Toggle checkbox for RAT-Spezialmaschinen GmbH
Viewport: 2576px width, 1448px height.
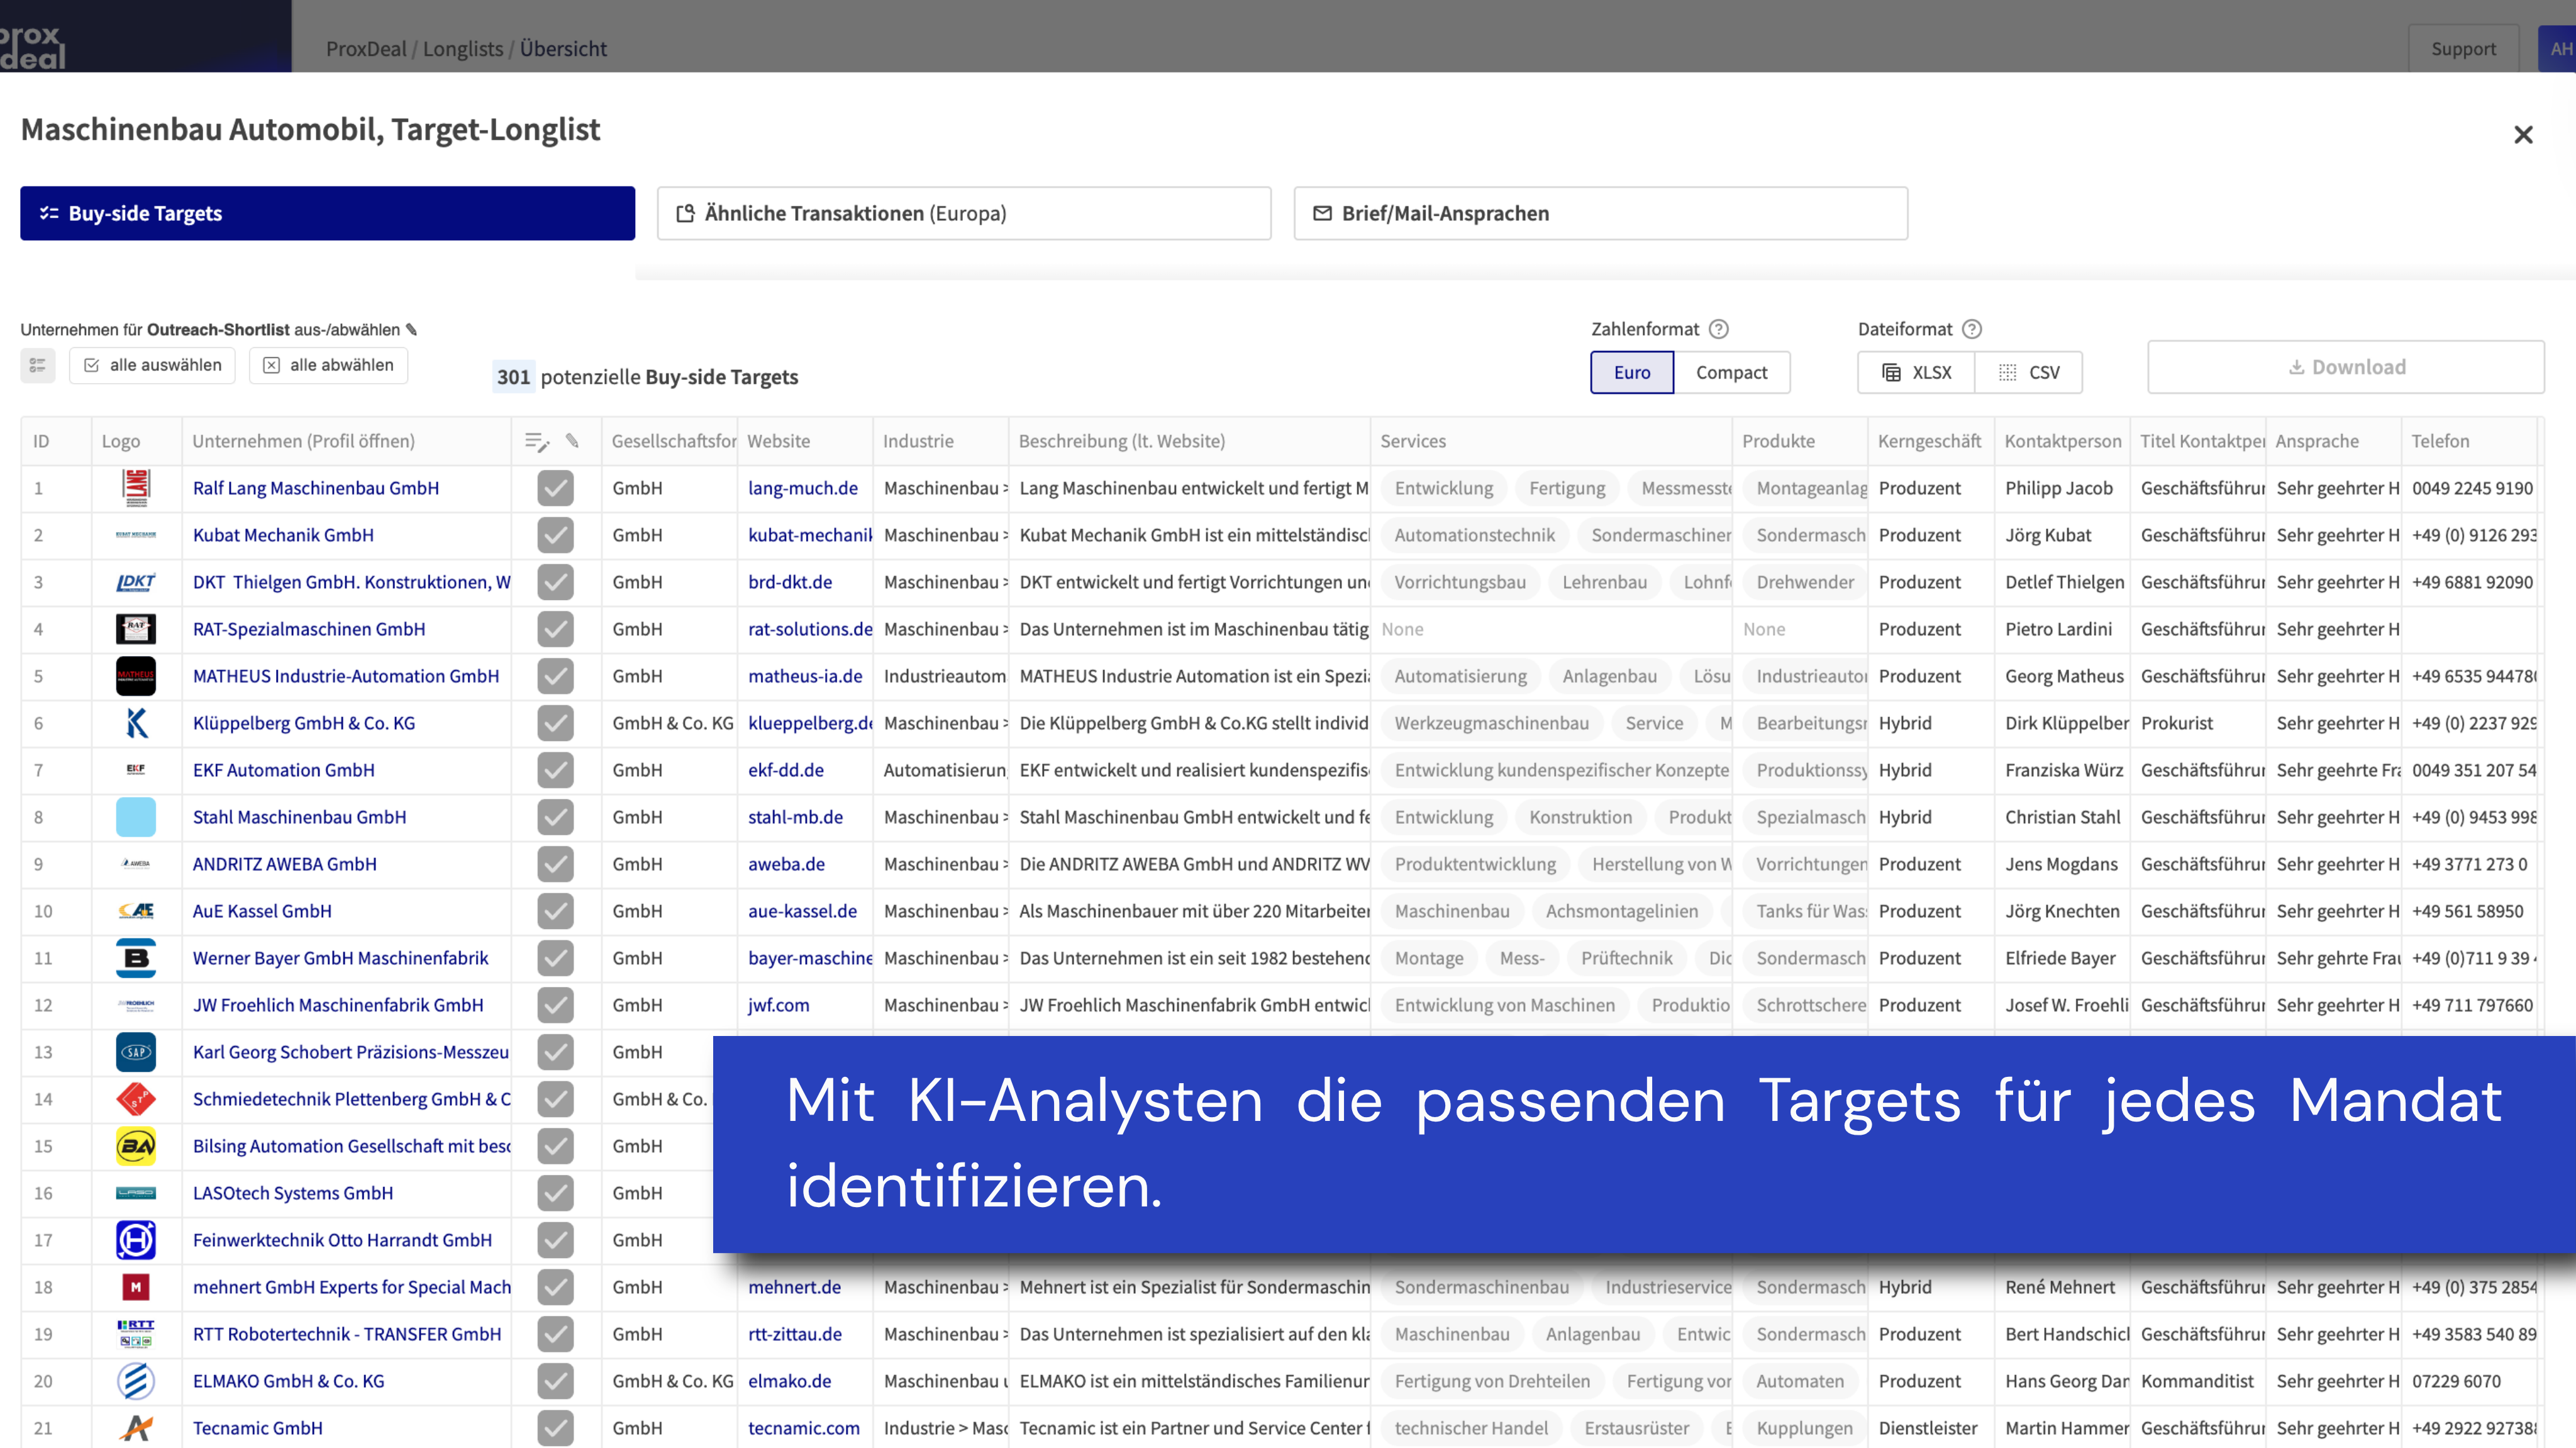556,629
